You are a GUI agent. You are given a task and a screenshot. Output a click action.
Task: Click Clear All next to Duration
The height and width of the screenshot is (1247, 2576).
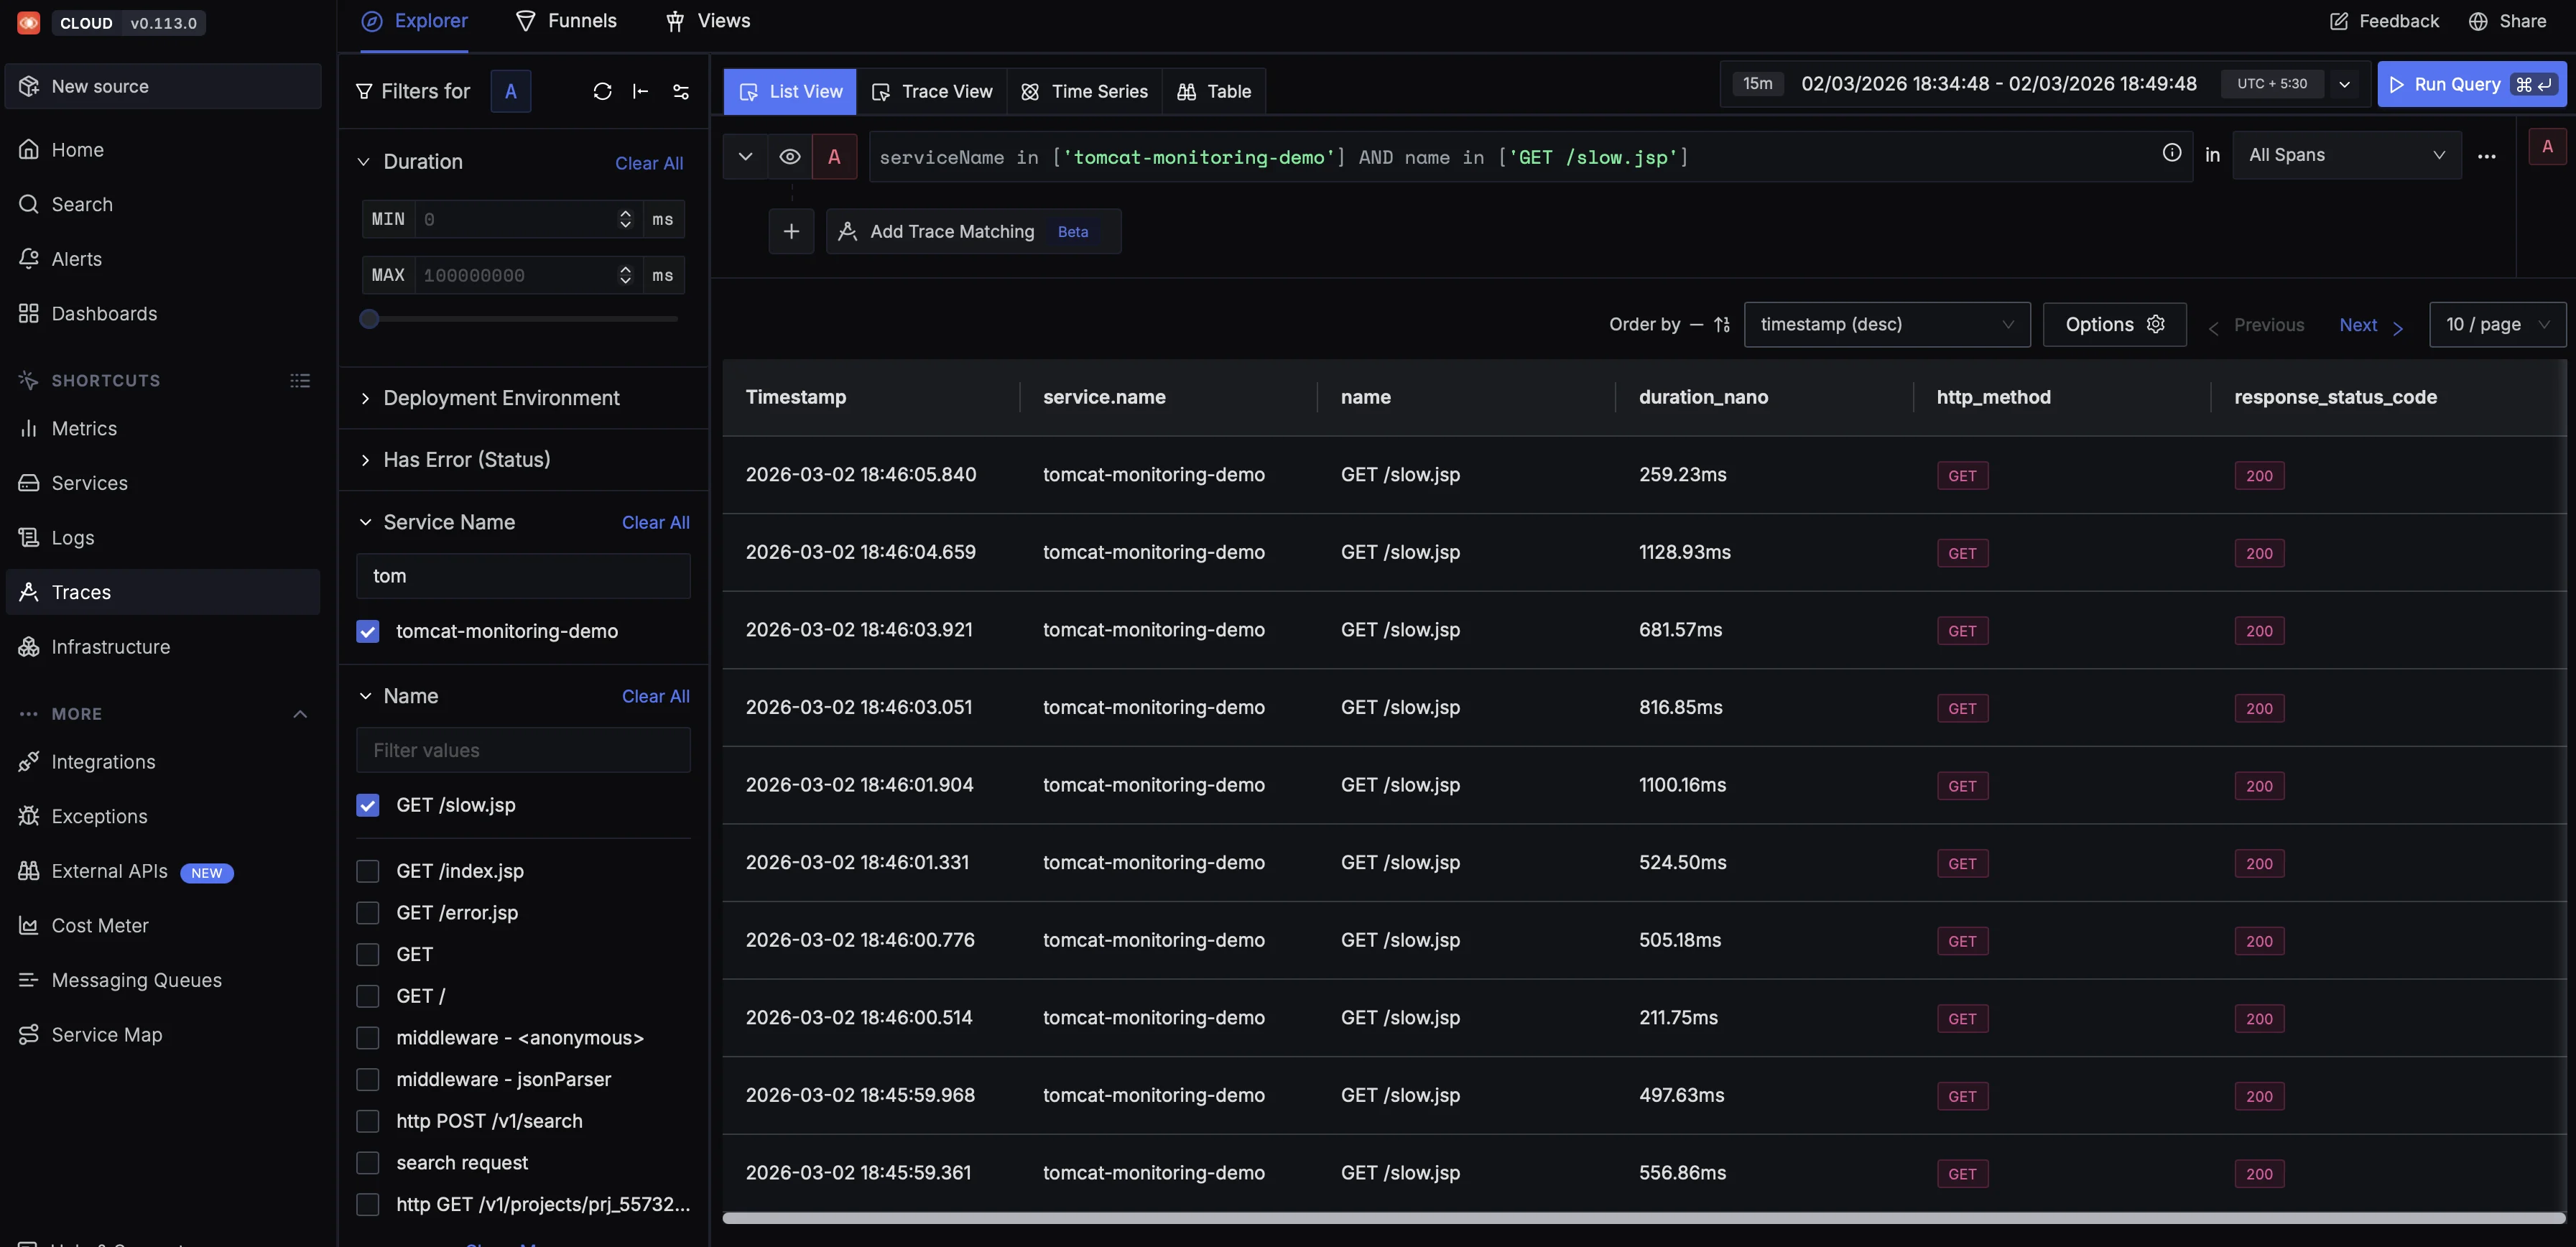point(648,162)
